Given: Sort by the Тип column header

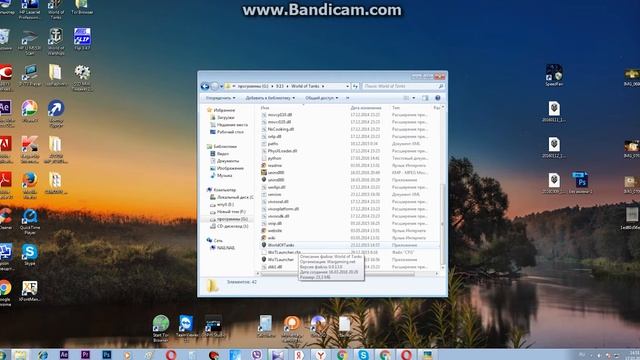Looking at the screenshot, I should point(396,108).
